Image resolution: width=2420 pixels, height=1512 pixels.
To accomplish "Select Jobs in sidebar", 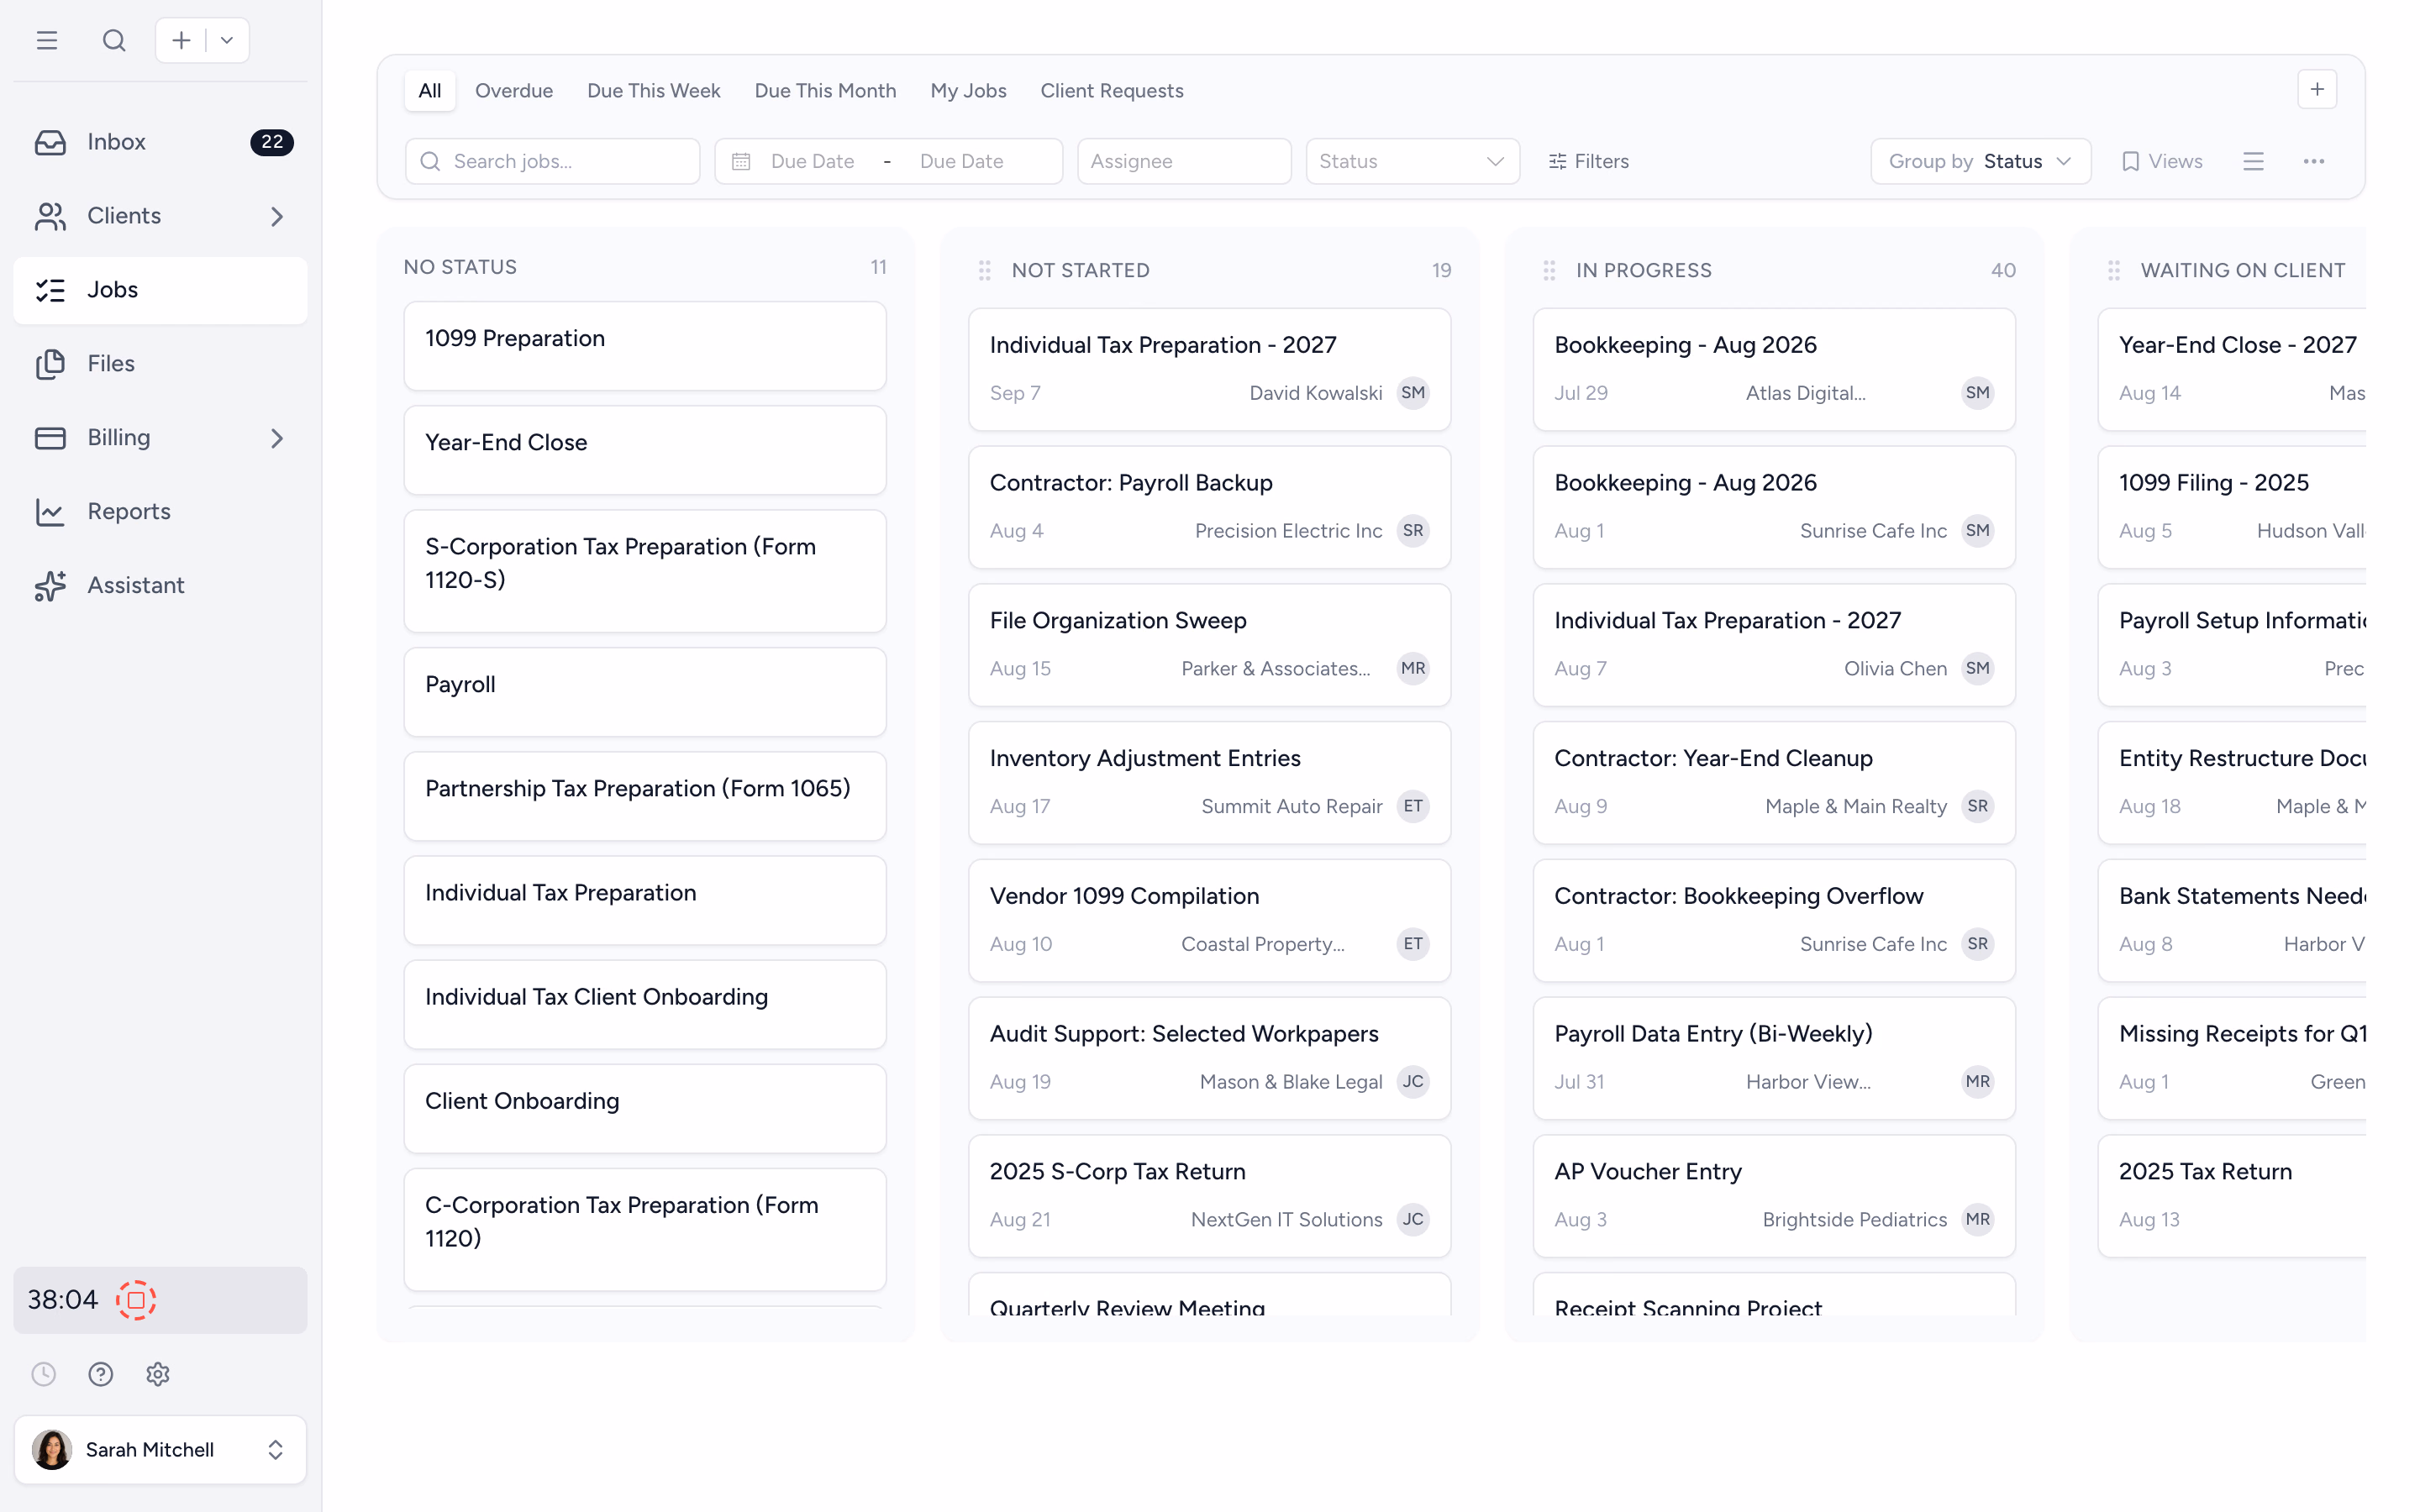I will [x=161, y=290].
